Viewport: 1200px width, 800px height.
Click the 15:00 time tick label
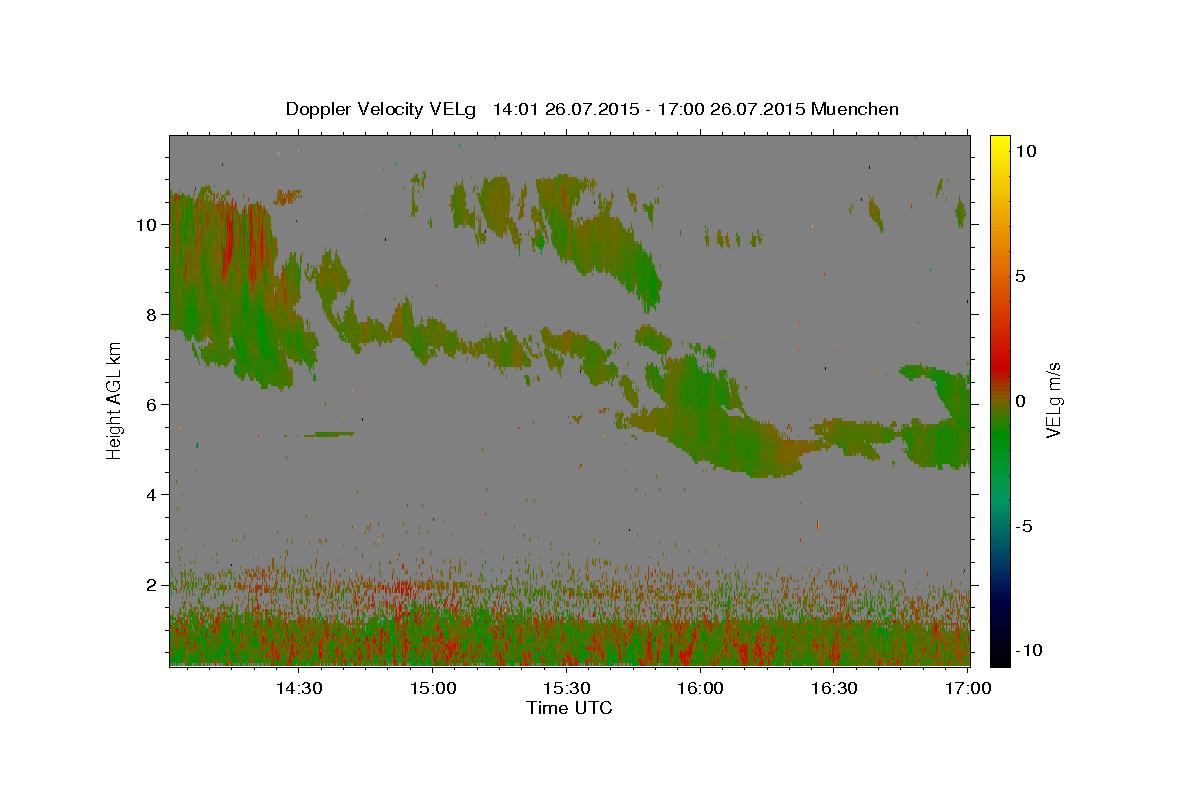(x=433, y=688)
